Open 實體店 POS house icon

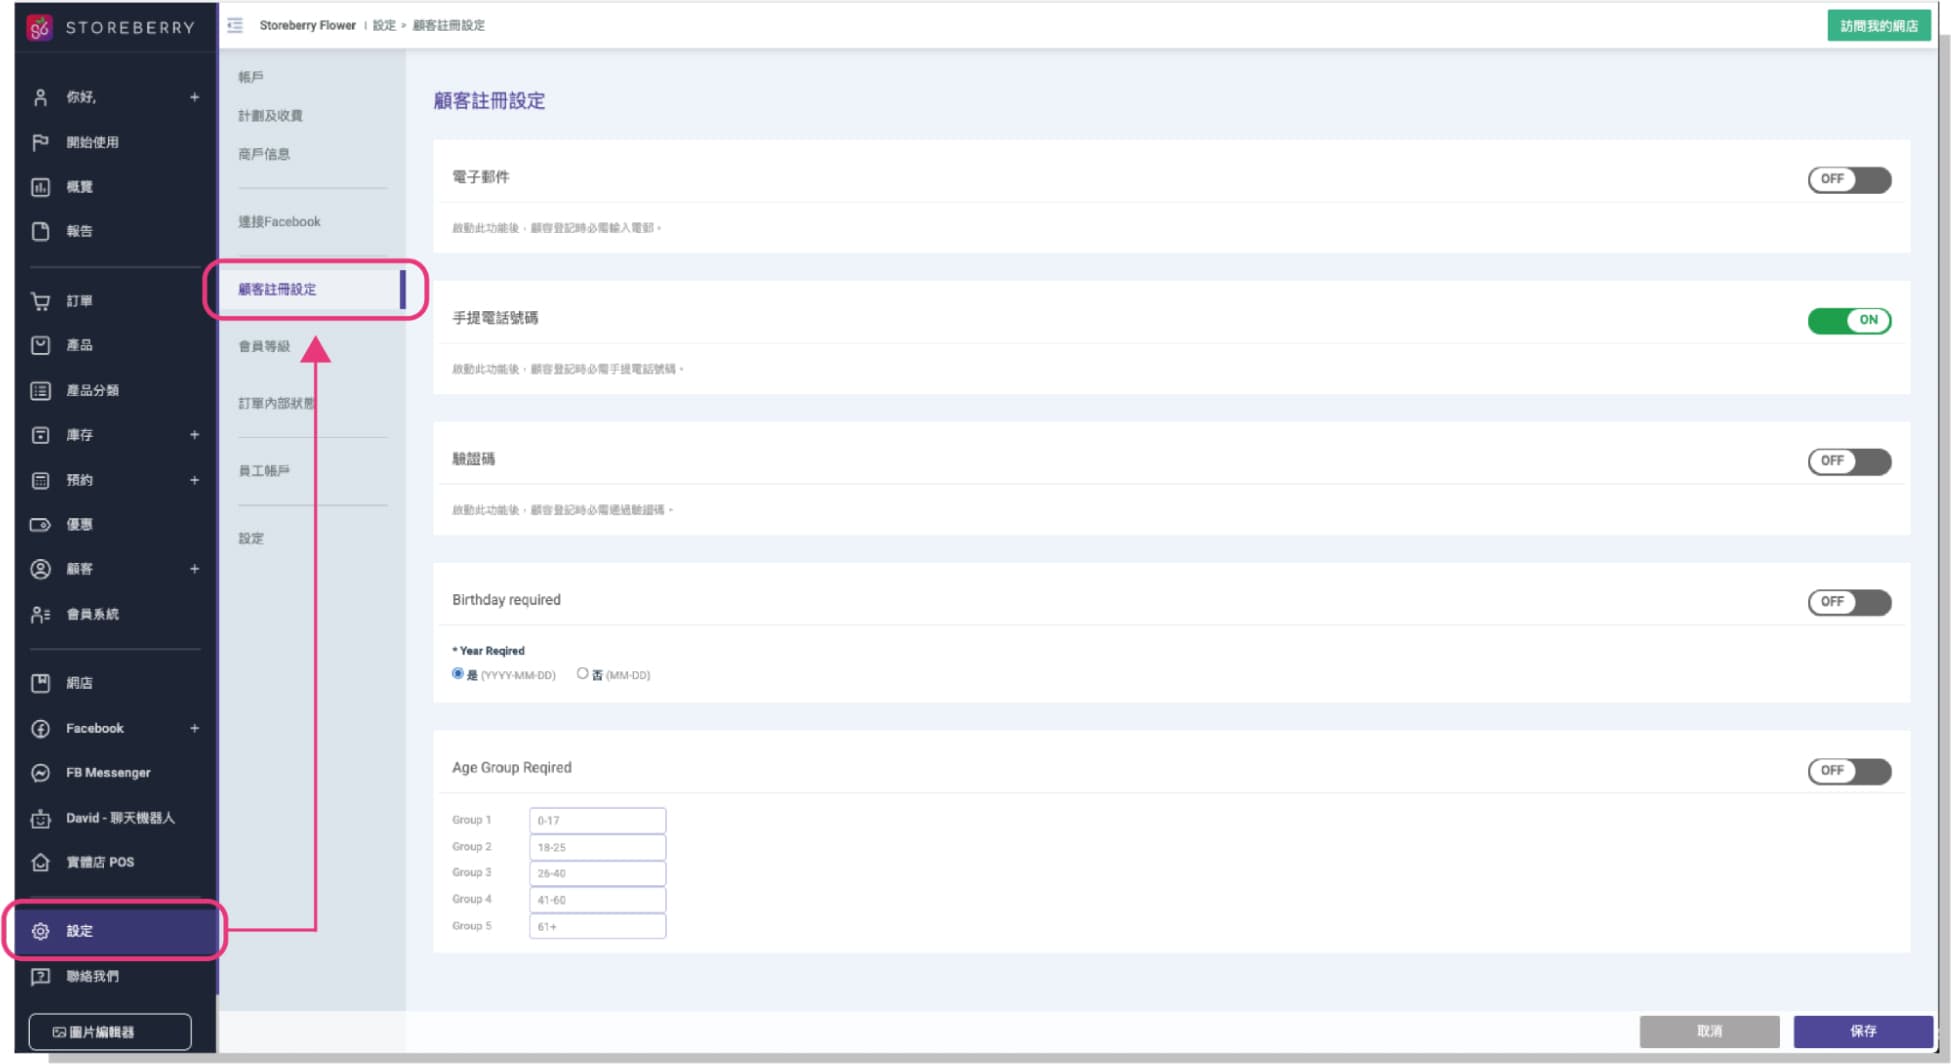point(40,862)
